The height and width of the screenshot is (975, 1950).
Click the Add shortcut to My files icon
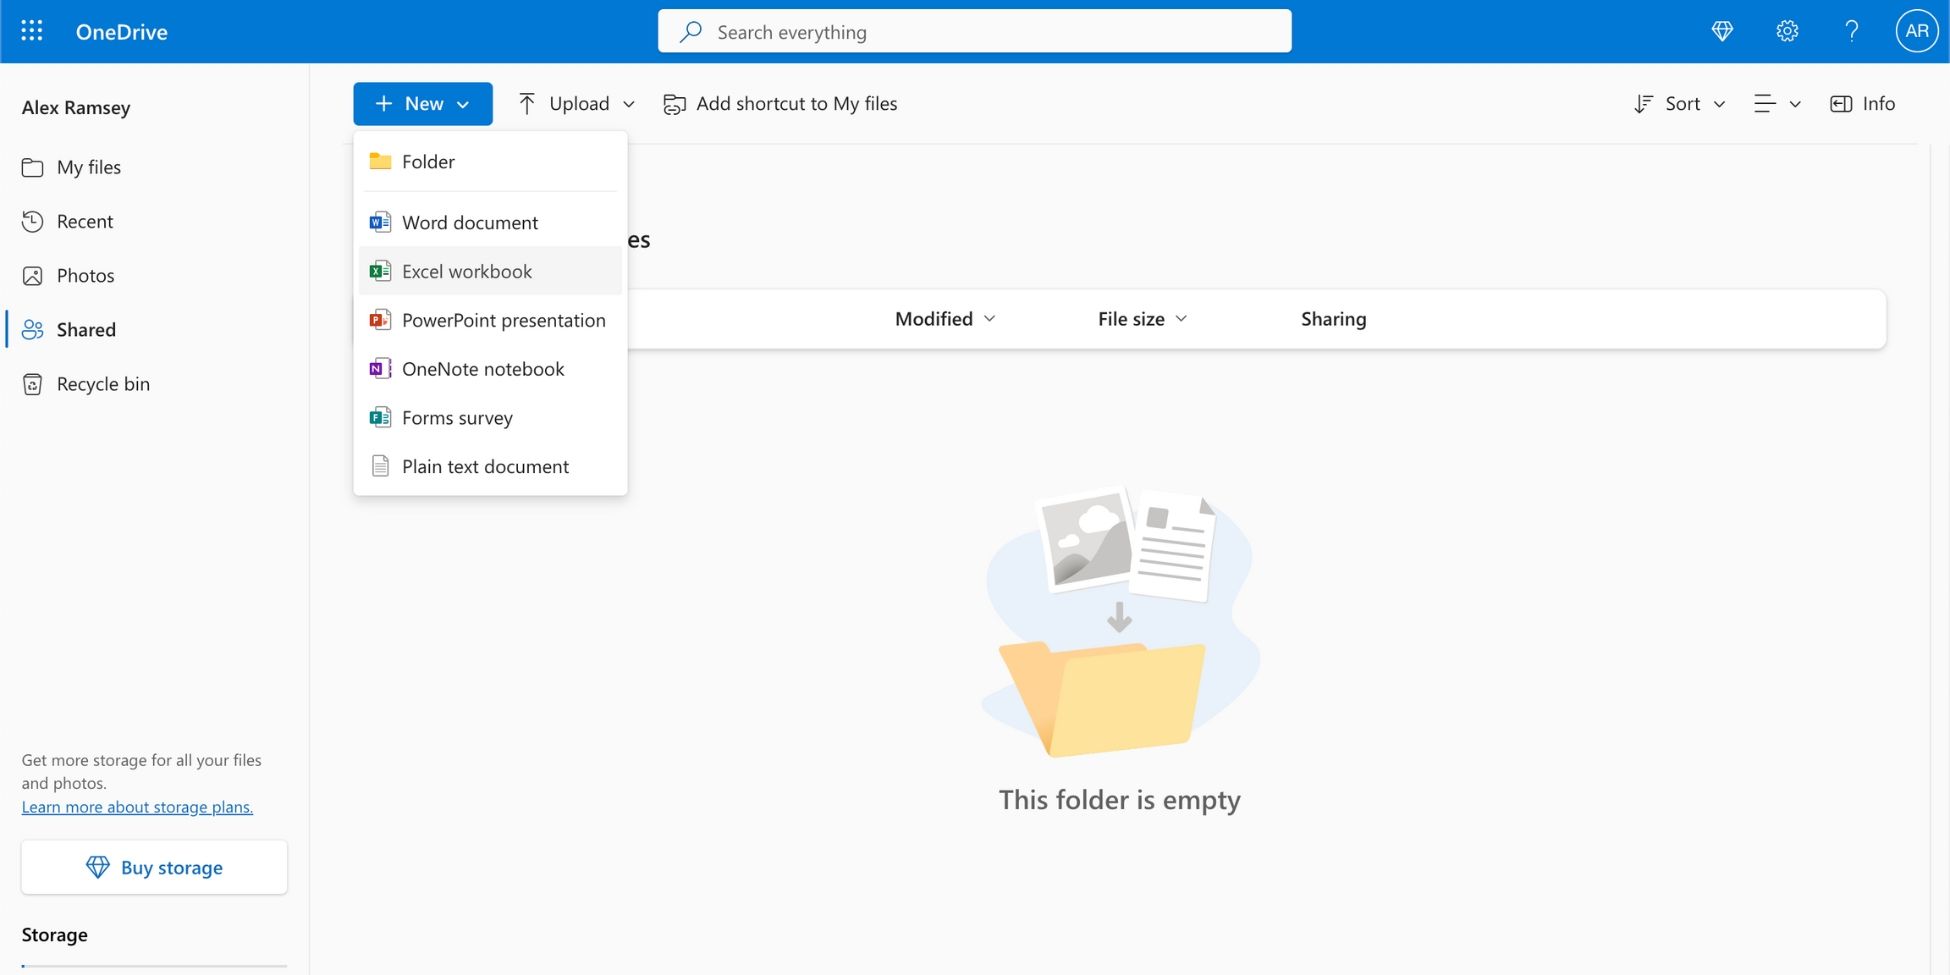tap(674, 103)
